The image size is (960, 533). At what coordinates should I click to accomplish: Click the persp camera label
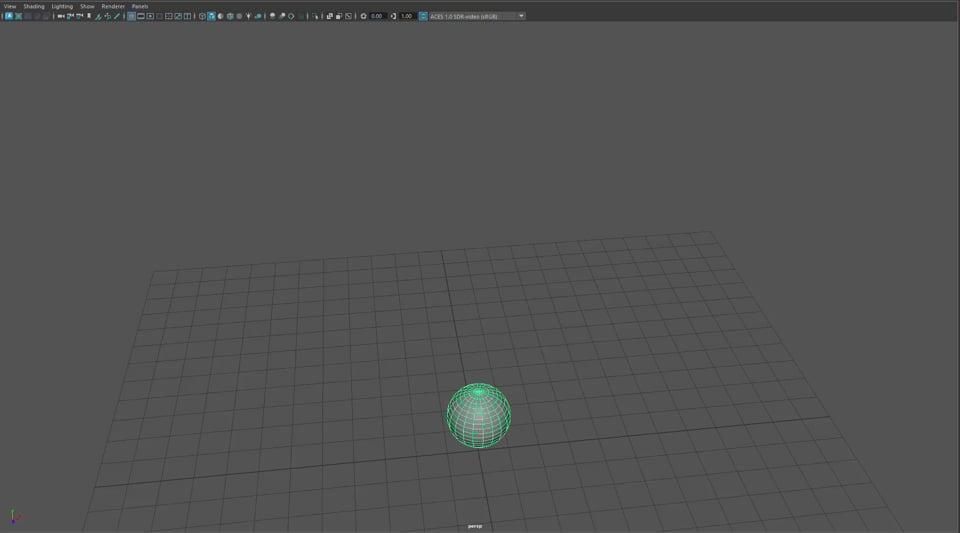[474, 526]
